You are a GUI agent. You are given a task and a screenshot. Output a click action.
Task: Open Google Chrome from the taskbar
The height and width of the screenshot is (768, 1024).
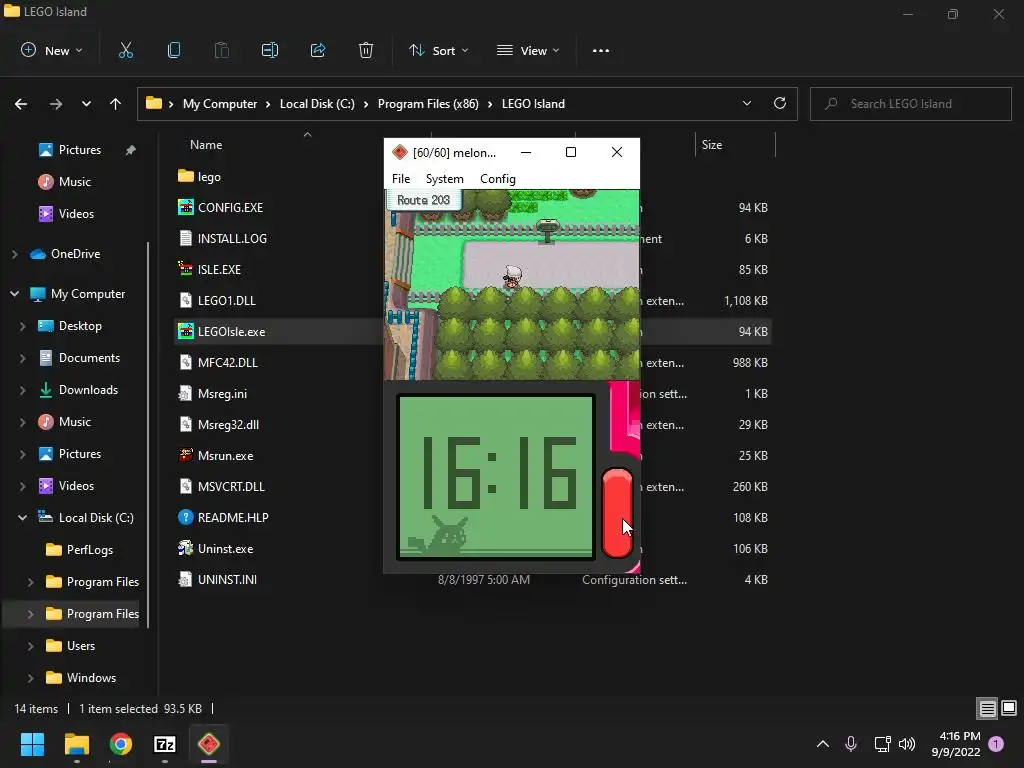(x=120, y=744)
